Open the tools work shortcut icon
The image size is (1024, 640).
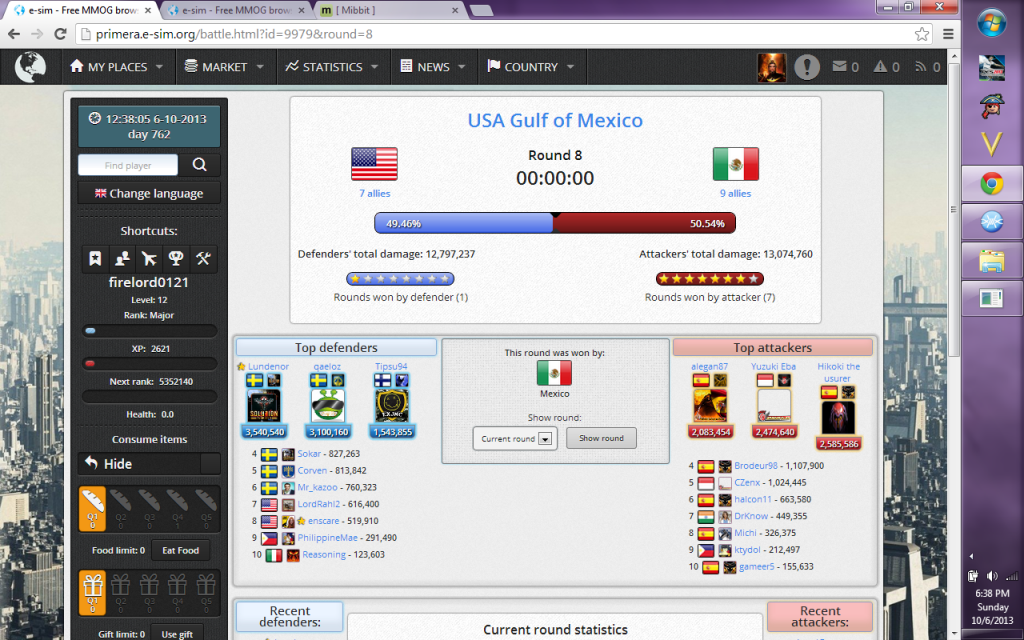pyautogui.click(x=203, y=259)
